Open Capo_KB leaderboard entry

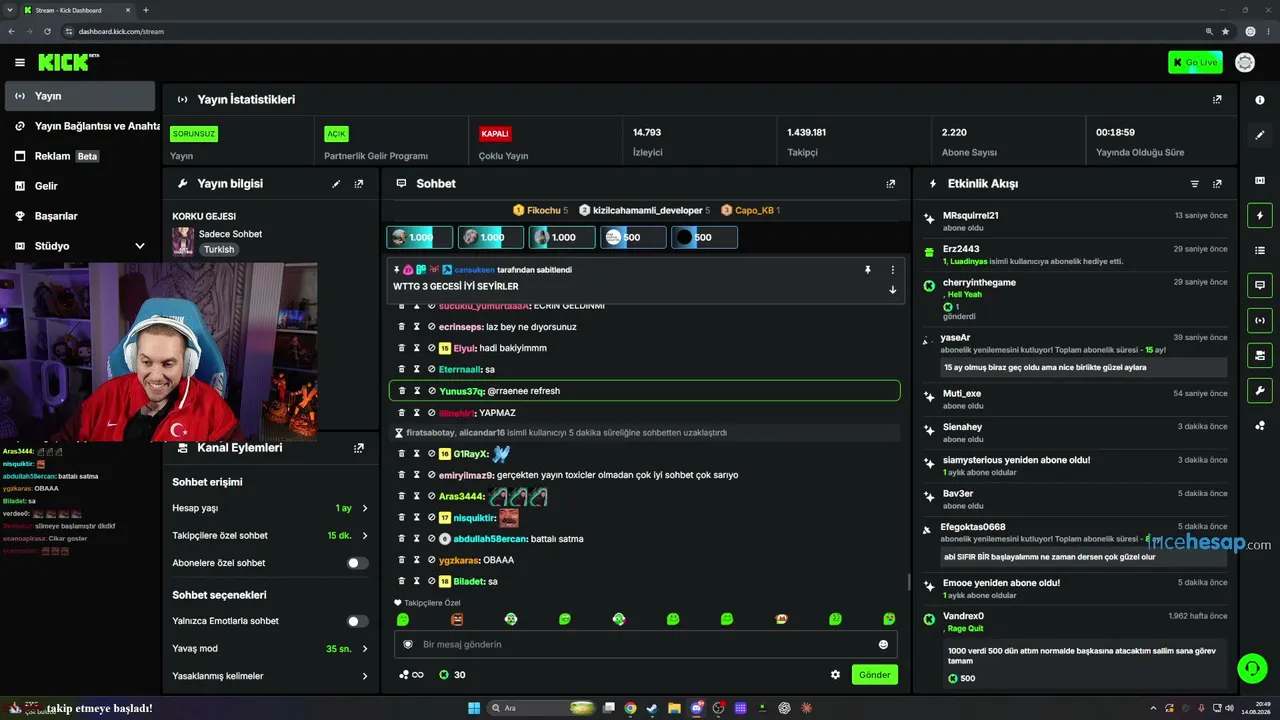coord(750,210)
